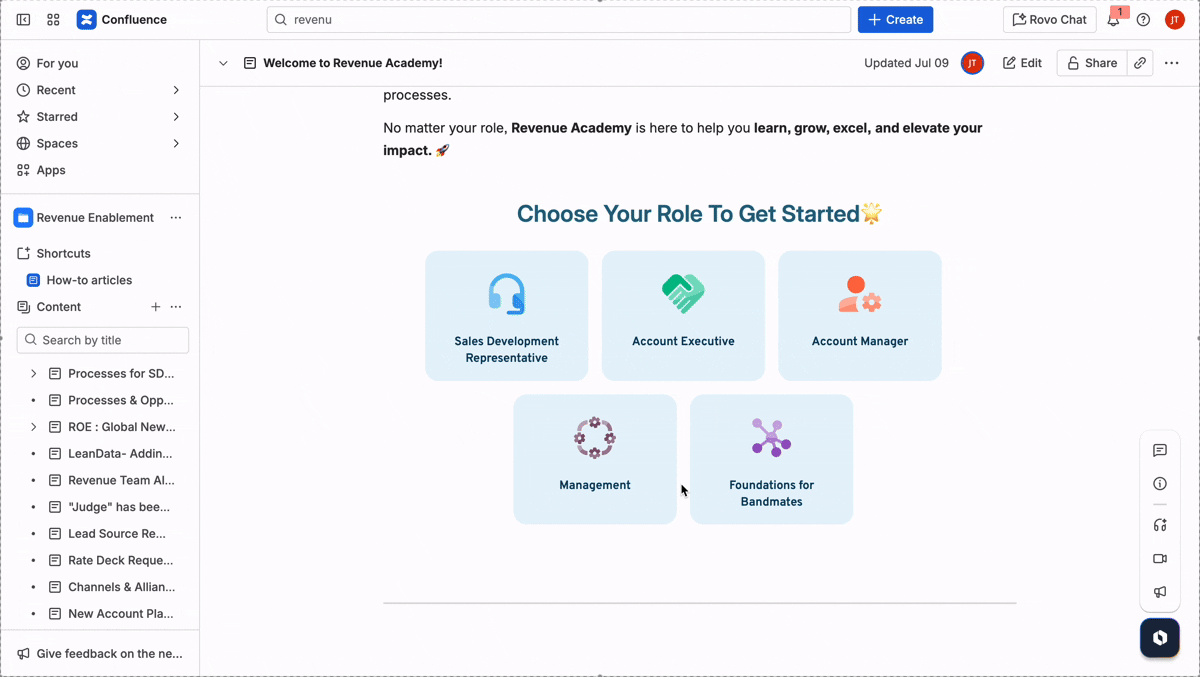The height and width of the screenshot is (677, 1200).
Task: Open the page info icon in the right rail
Action: pyautogui.click(x=1160, y=484)
